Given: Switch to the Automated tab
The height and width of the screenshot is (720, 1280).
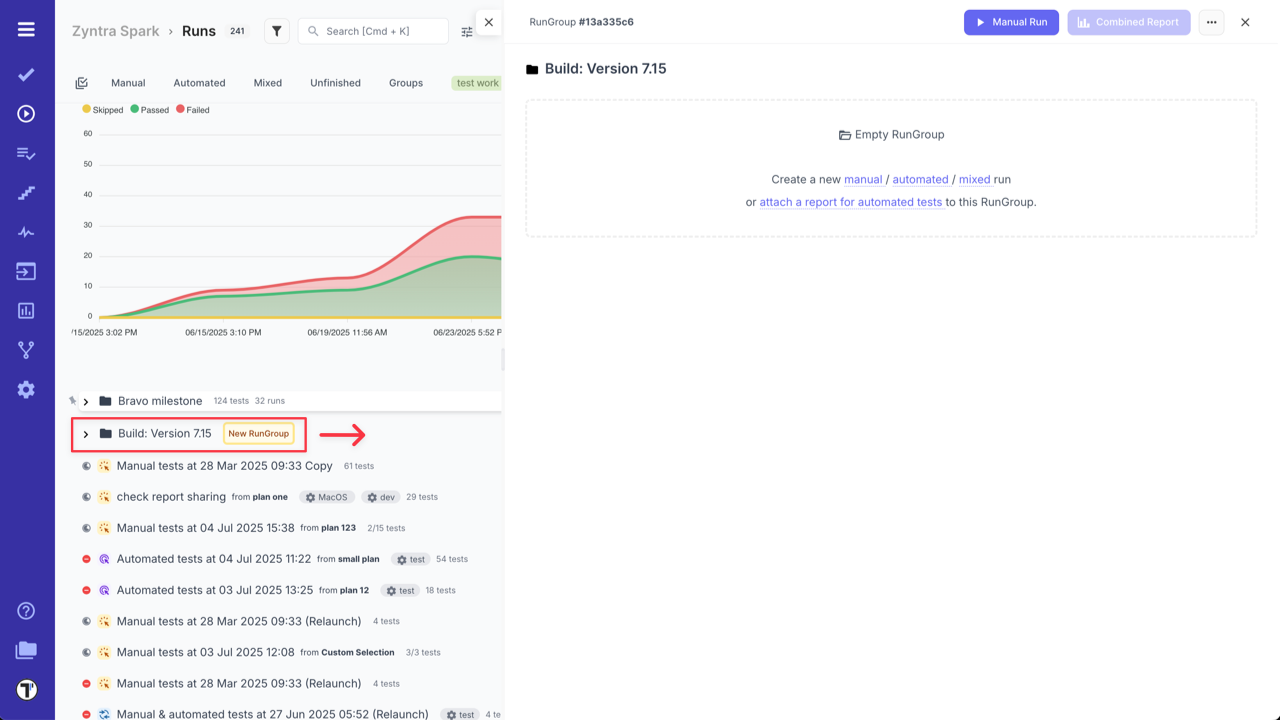Looking at the screenshot, I should coord(199,83).
